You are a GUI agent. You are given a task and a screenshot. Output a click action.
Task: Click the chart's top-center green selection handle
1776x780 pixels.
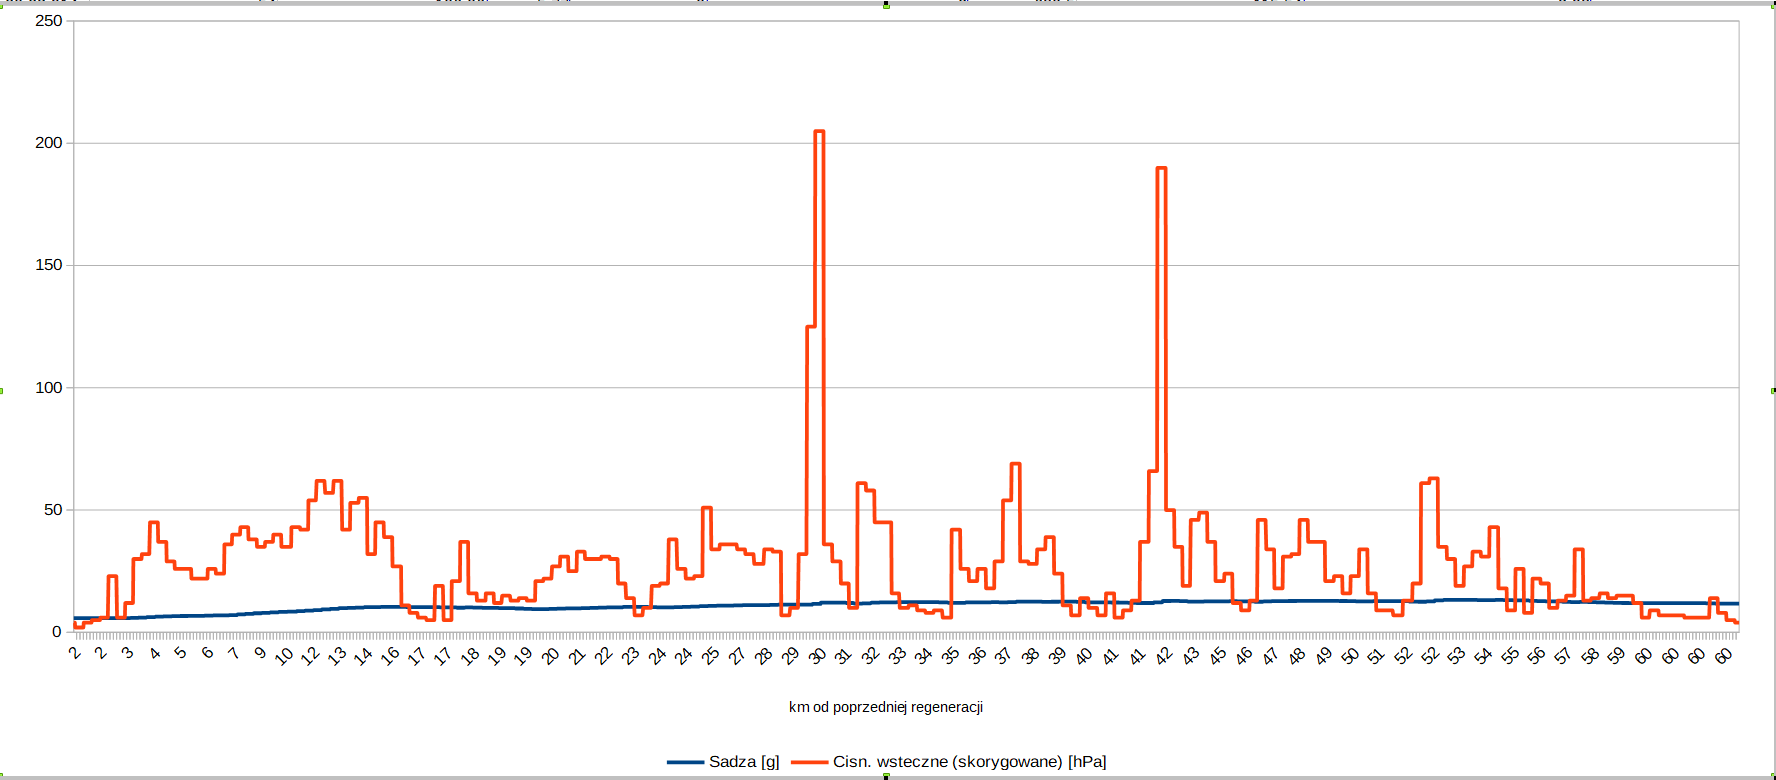tap(886, 5)
